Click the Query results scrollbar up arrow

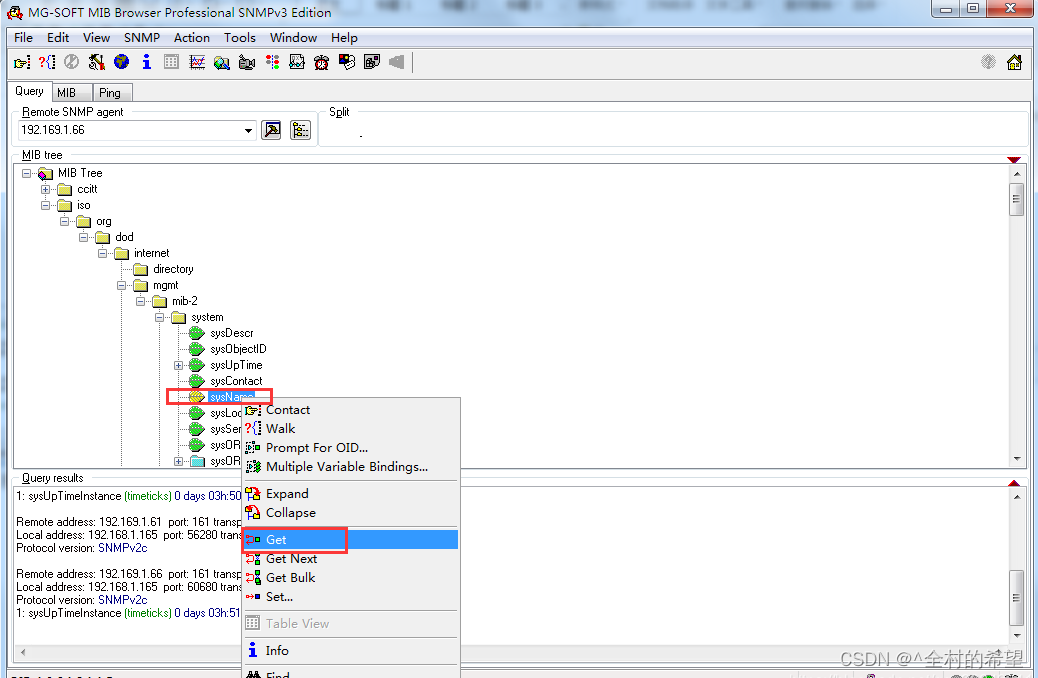click(1017, 497)
